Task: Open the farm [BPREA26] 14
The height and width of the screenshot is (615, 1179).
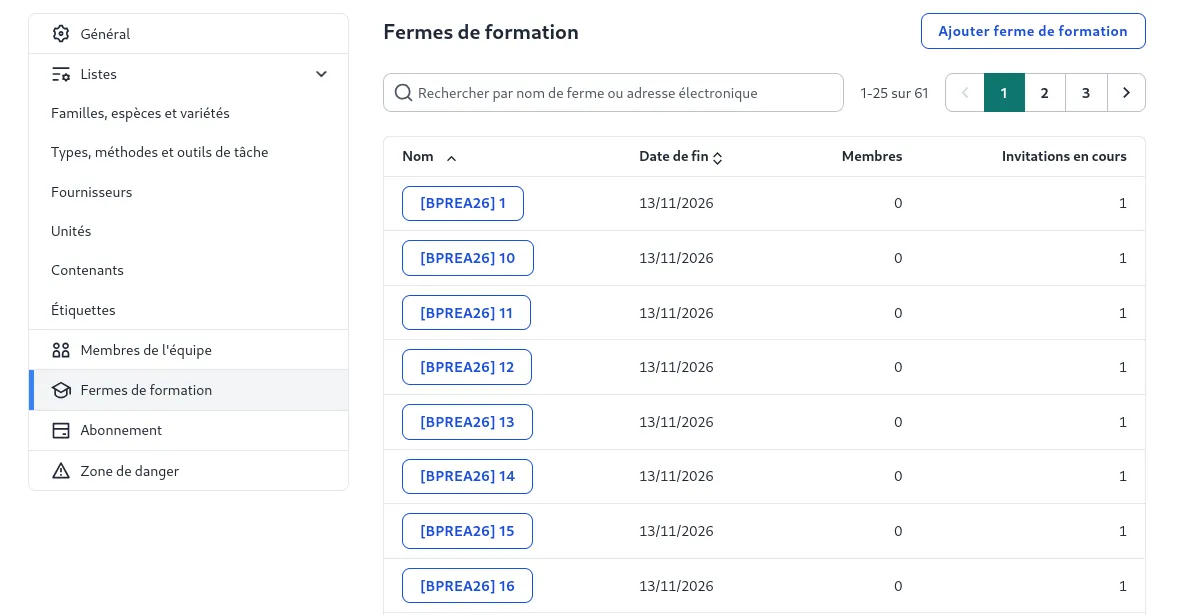Action: [x=467, y=476]
